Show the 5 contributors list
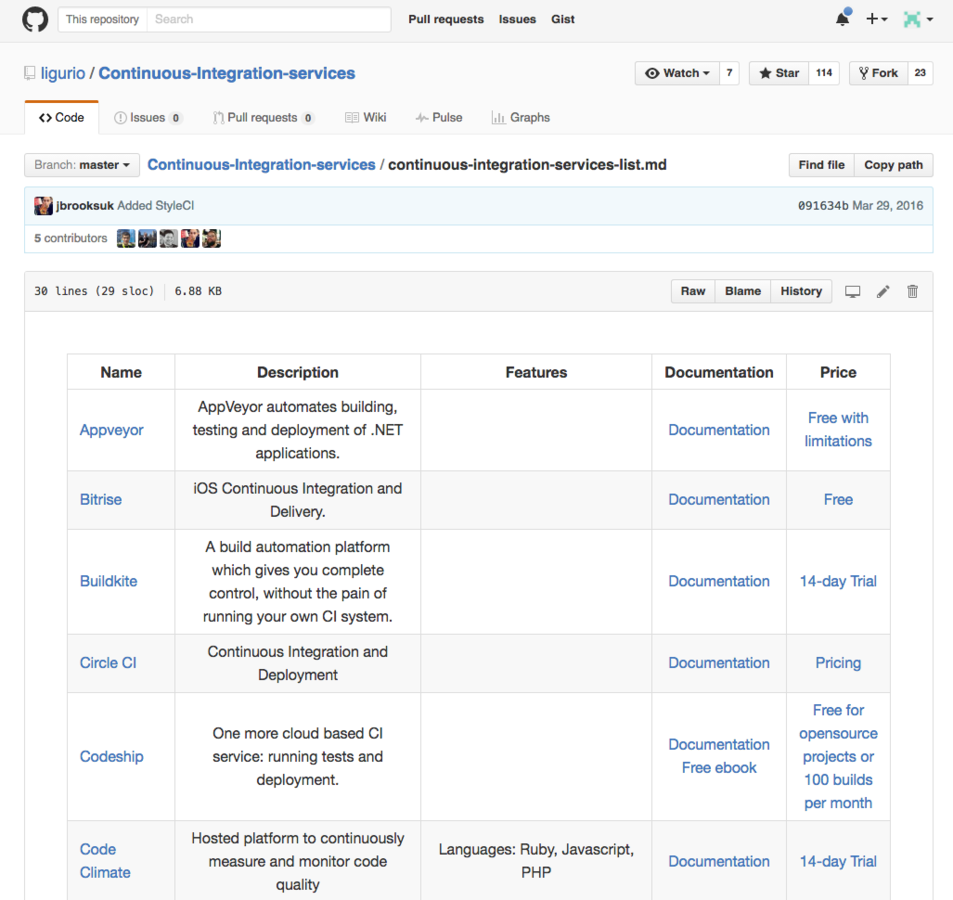Image resolution: width=953 pixels, height=900 pixels. click(71, 238)
